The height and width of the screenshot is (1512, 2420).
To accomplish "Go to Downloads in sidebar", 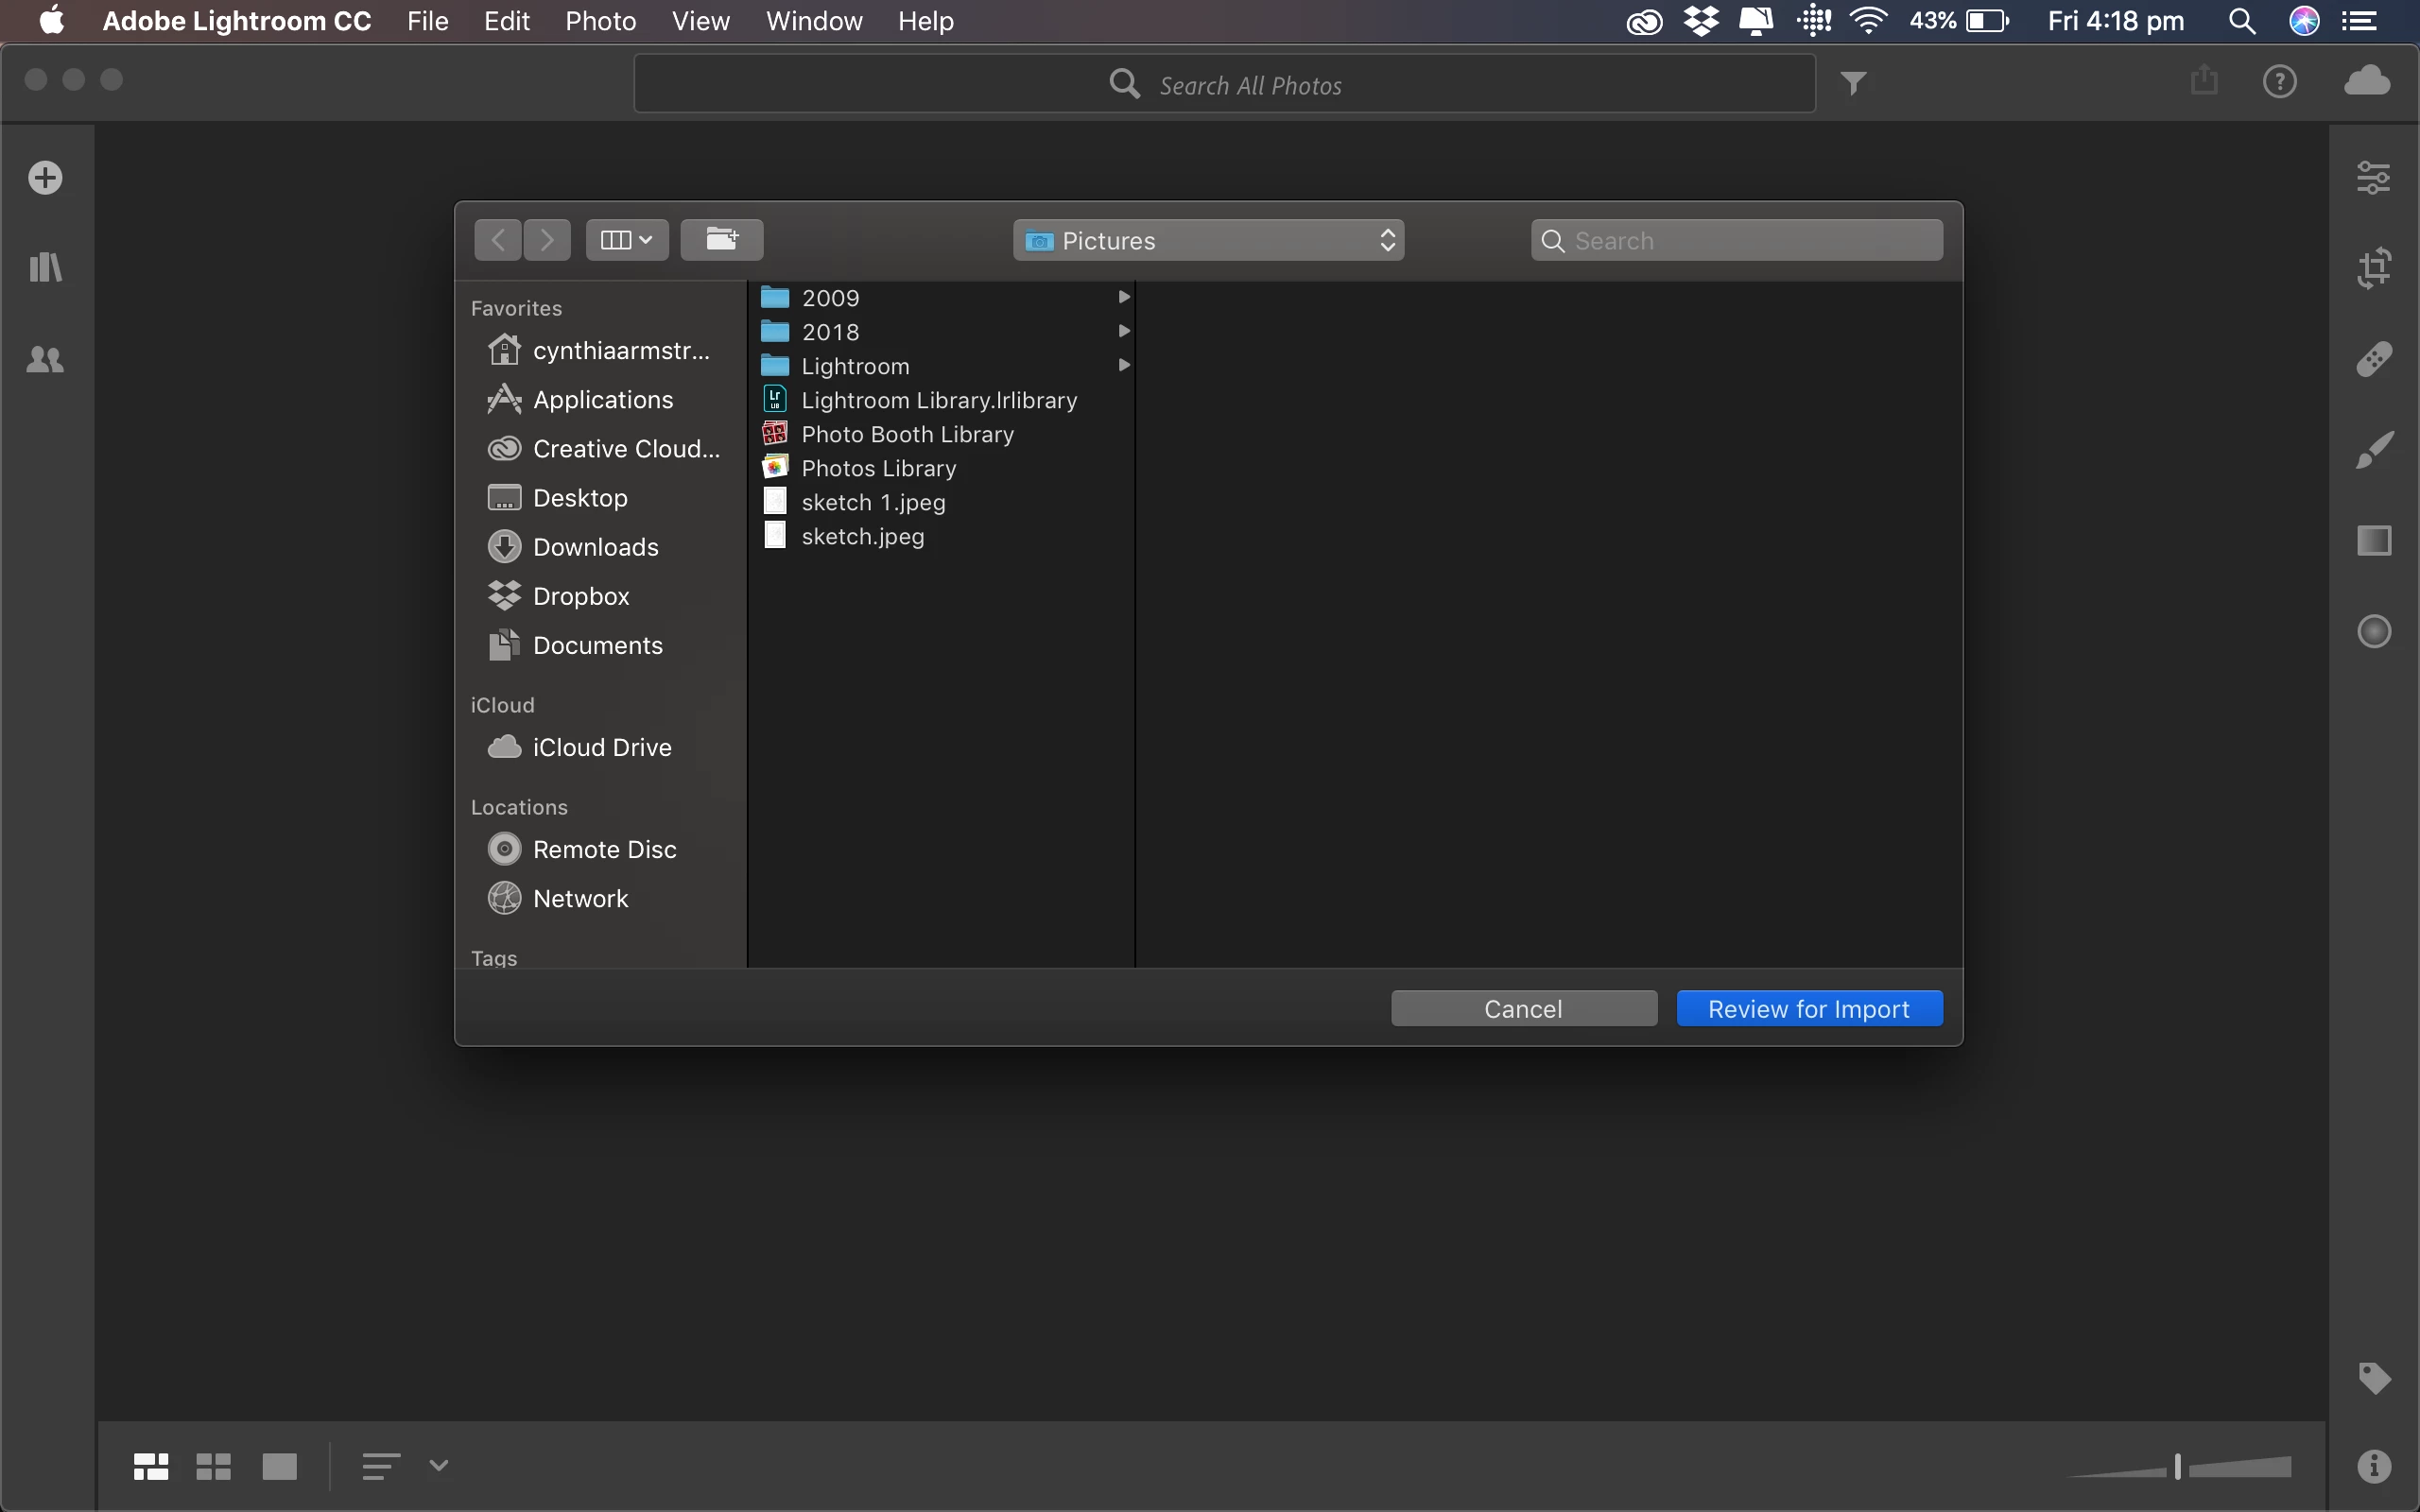I will click(600, 546).
